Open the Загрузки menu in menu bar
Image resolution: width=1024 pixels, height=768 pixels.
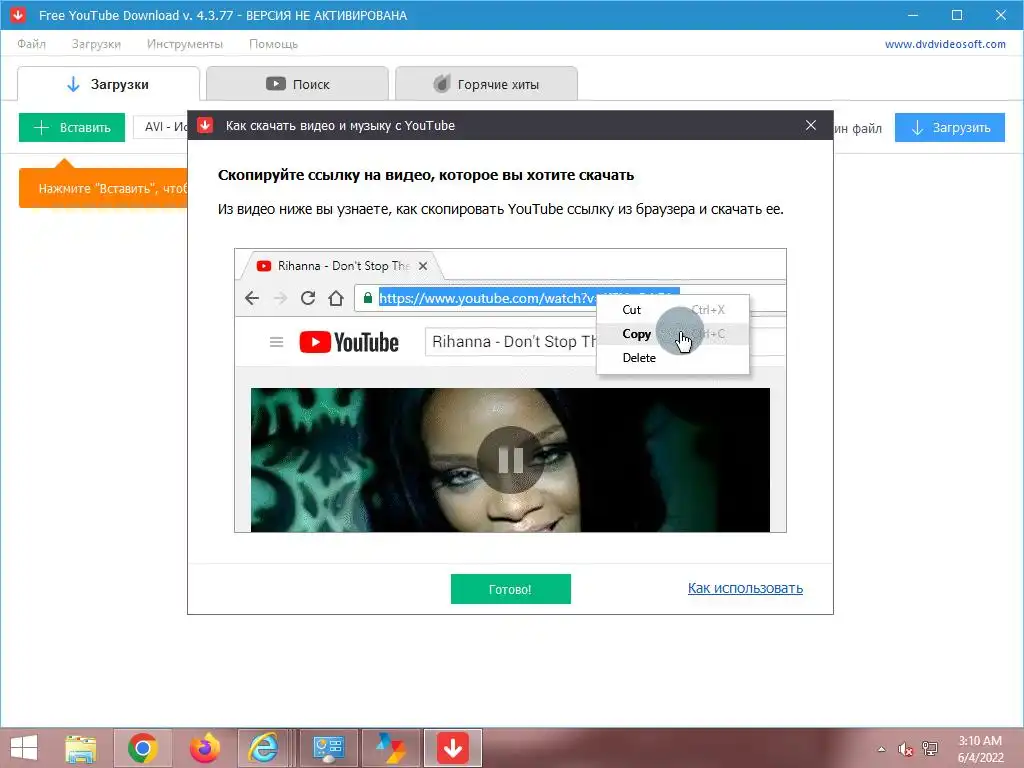[96, 44]
